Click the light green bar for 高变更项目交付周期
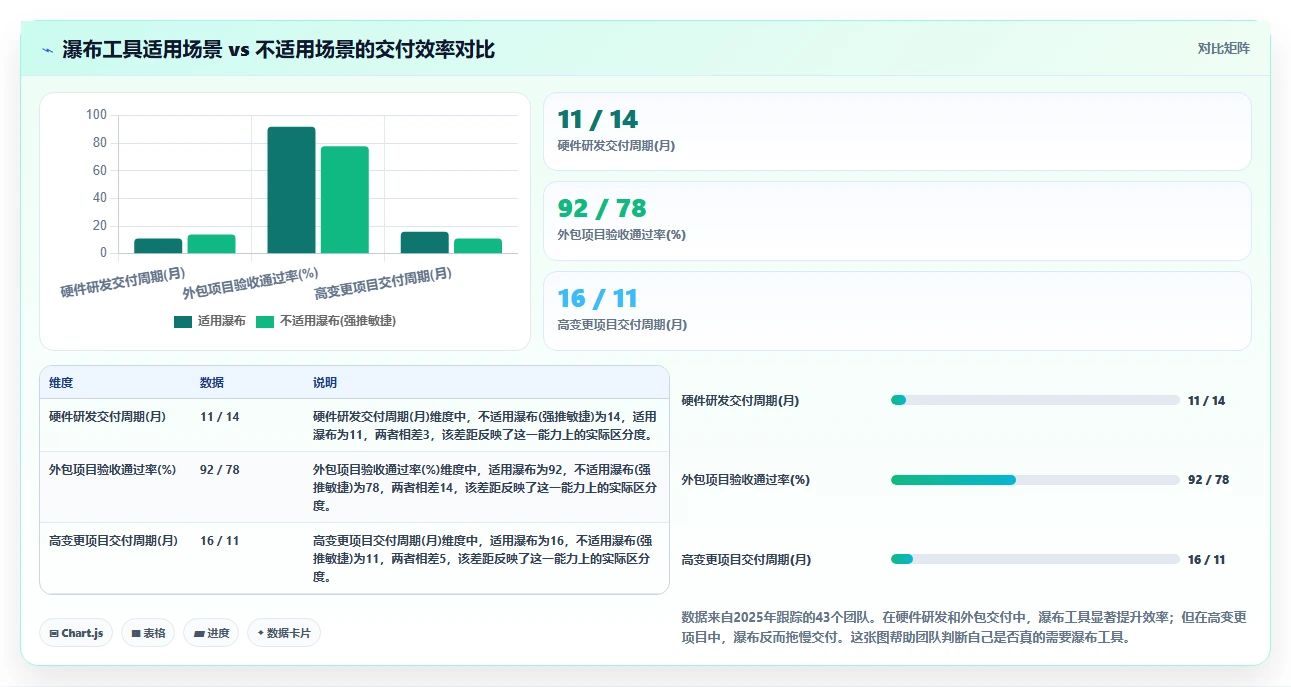 (478, 246)
